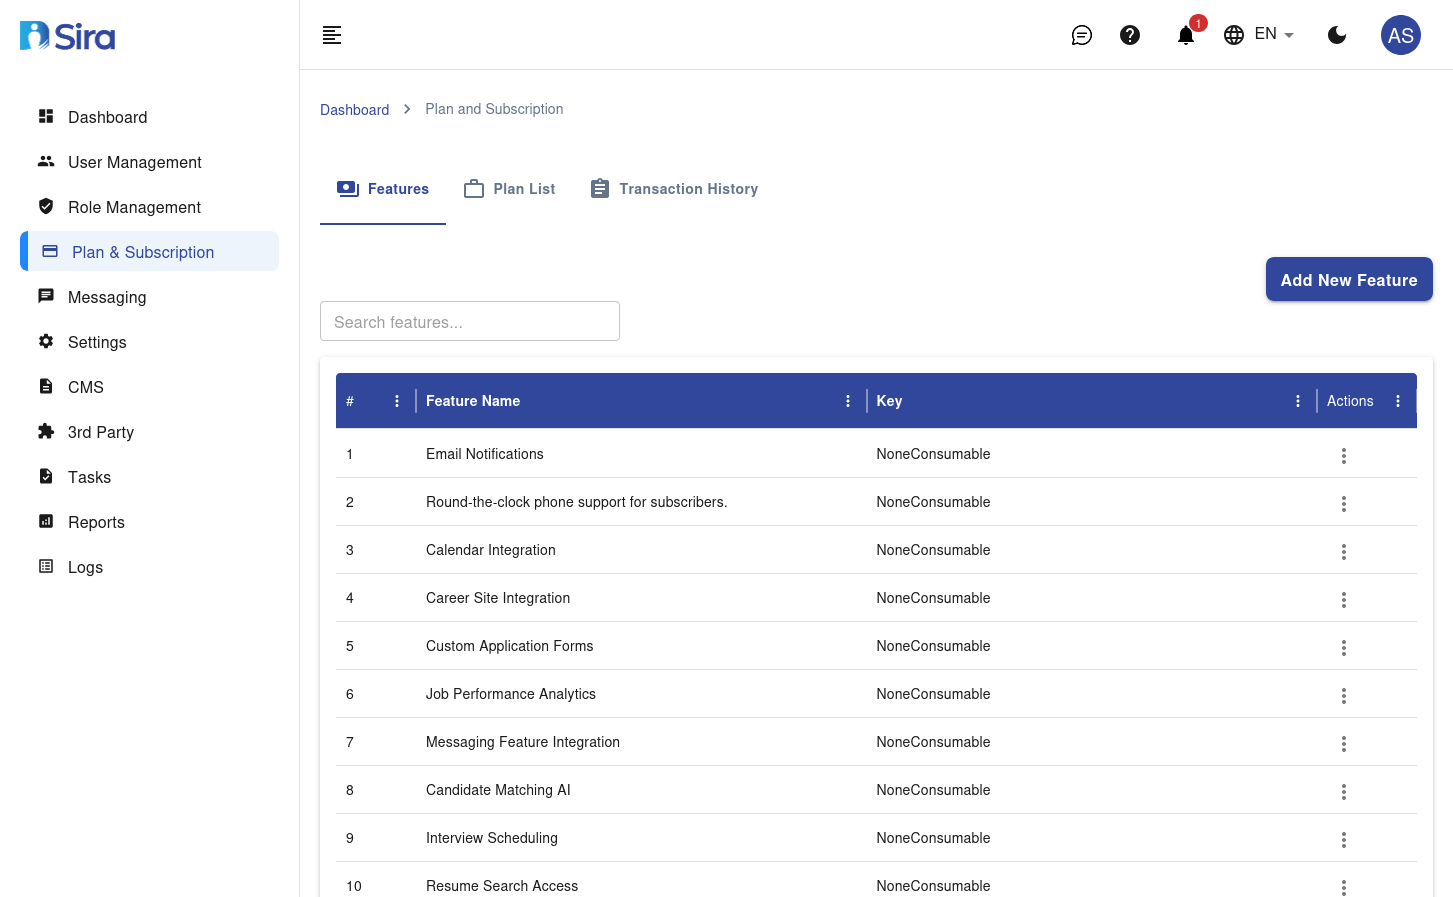Open the Messaging section in the sidebar
Screen dimensions: 1453x897
tap(106, 297)
